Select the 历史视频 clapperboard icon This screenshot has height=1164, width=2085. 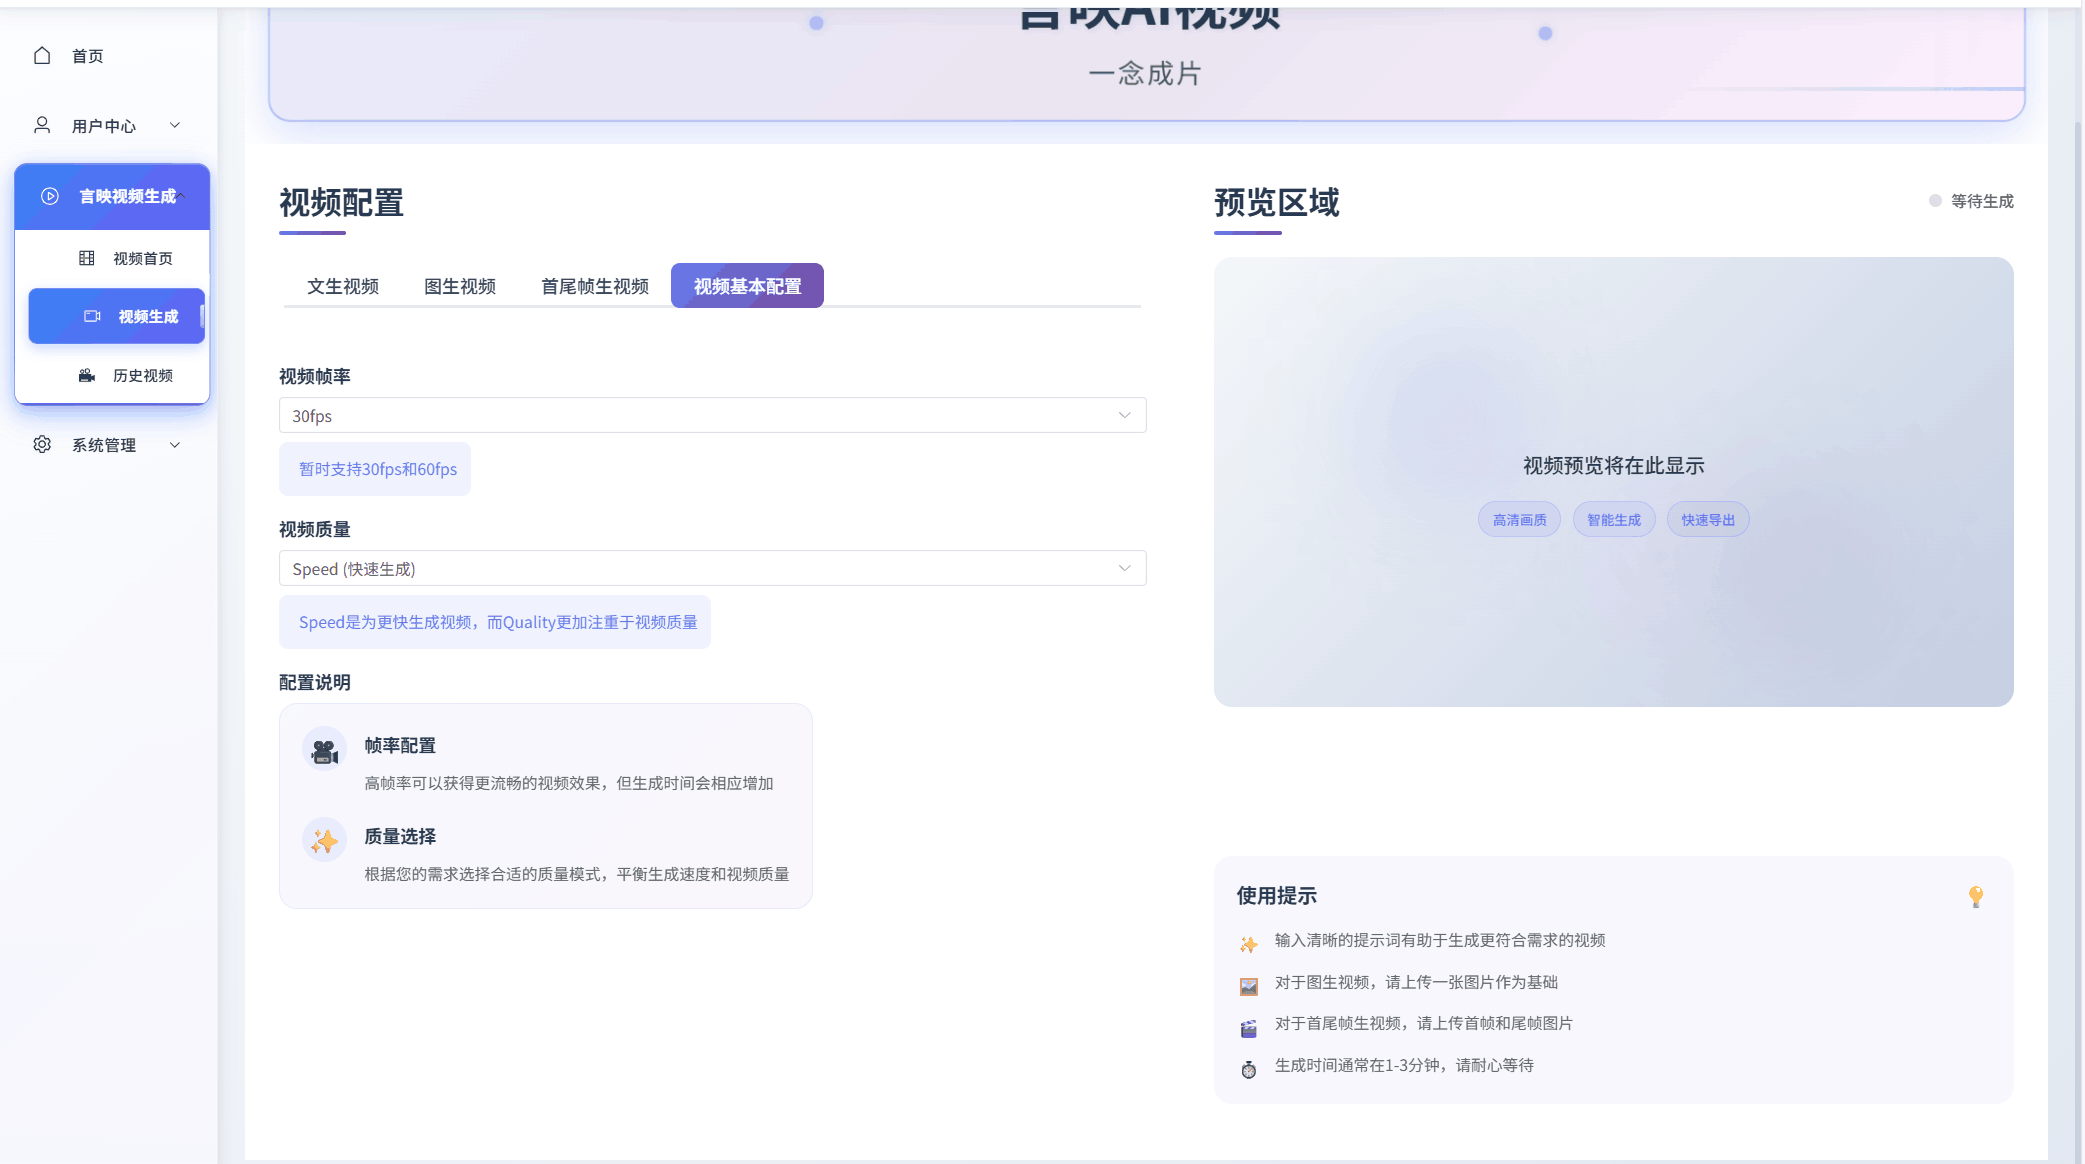pos(88,376)
